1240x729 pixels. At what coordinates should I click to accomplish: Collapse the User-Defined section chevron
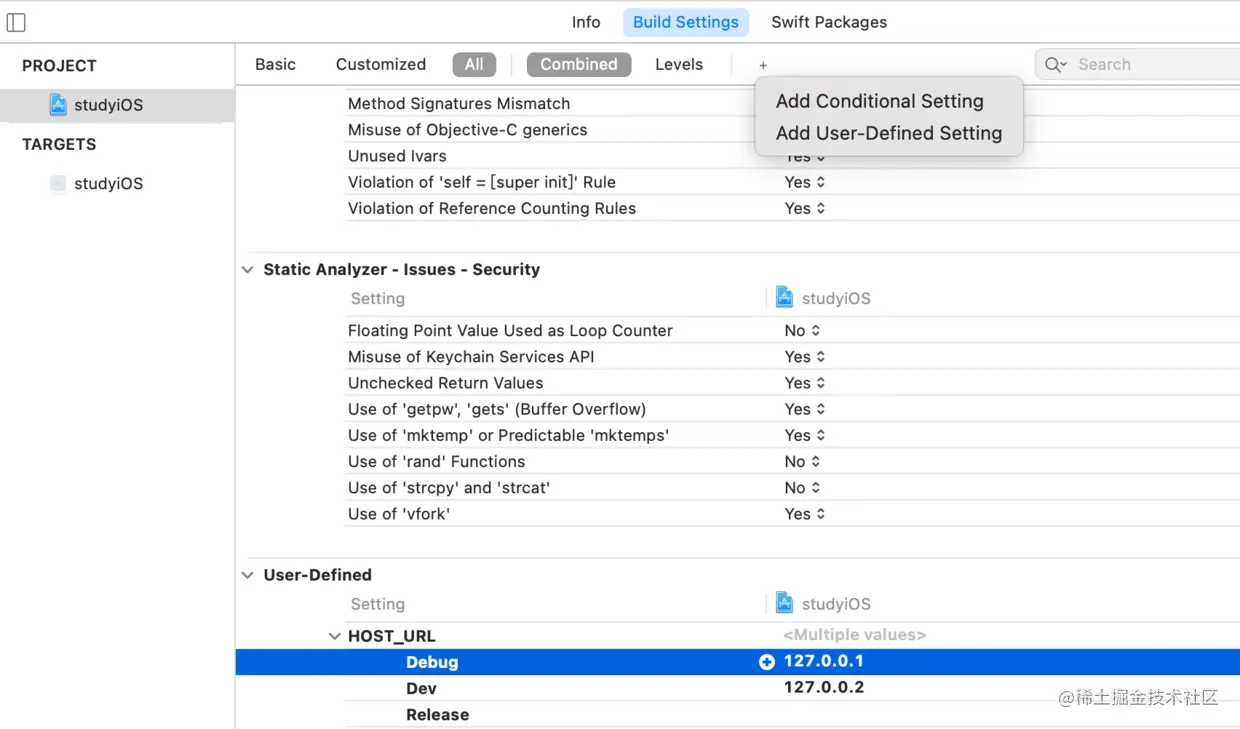pos(247,575)
